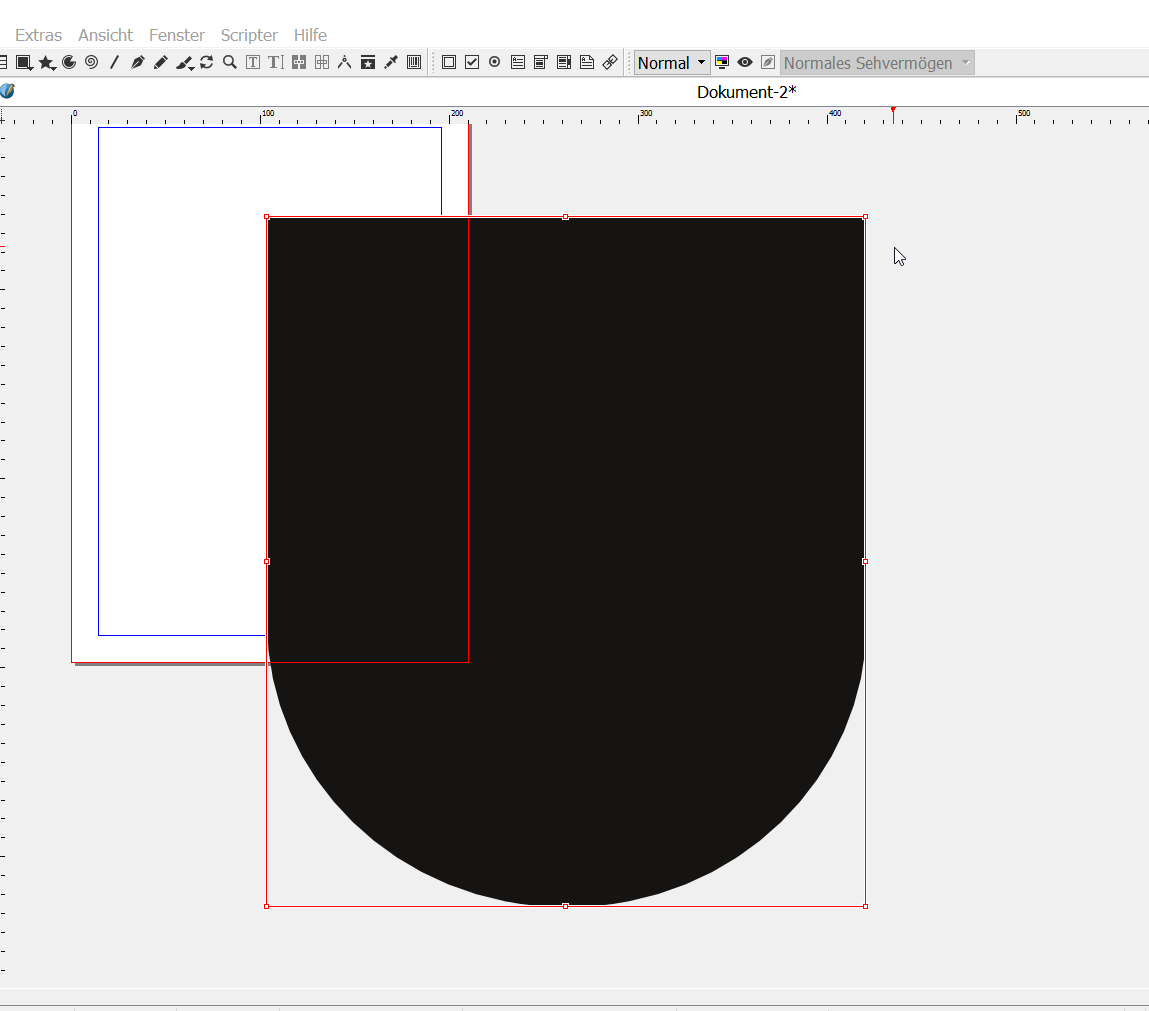Toggle color management monitor icon
This screenshot has width=1149, height=1011.
722,62
